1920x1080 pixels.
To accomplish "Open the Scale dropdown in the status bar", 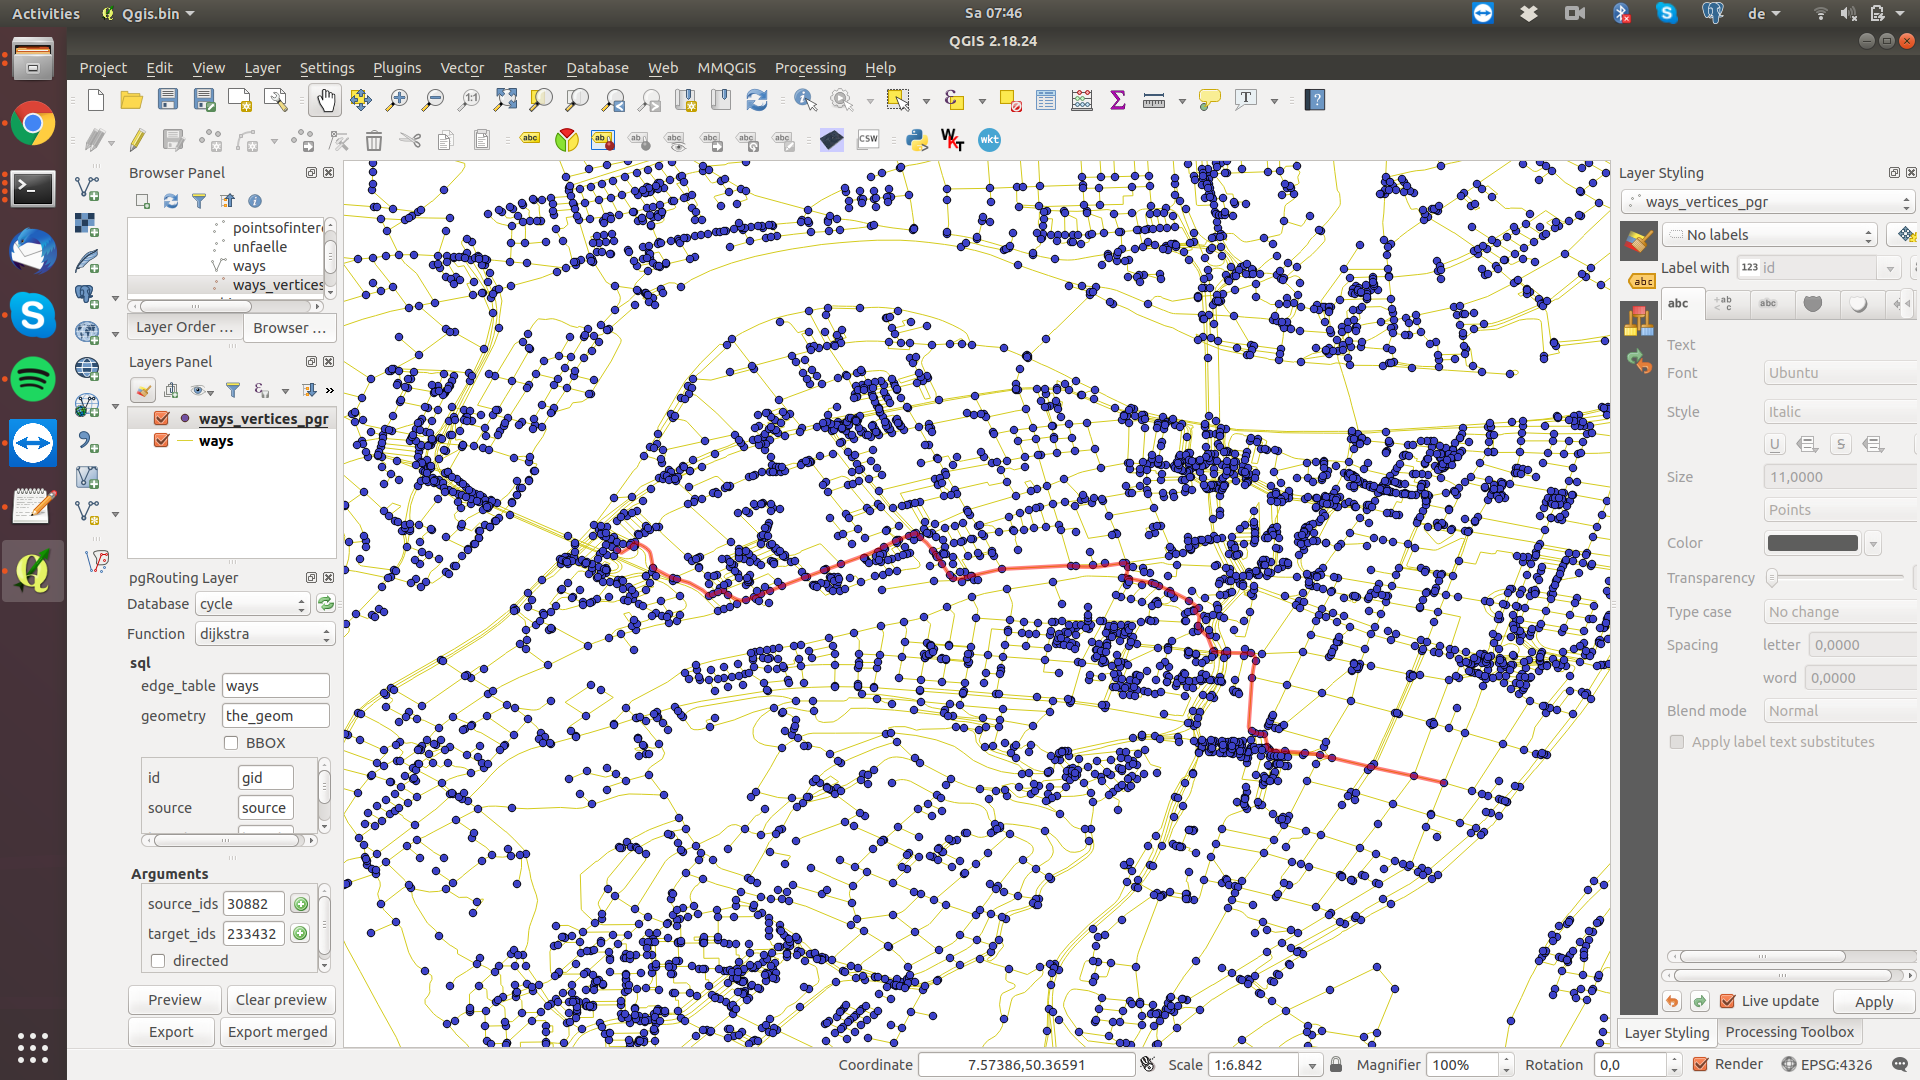I will (1311, 1065).
